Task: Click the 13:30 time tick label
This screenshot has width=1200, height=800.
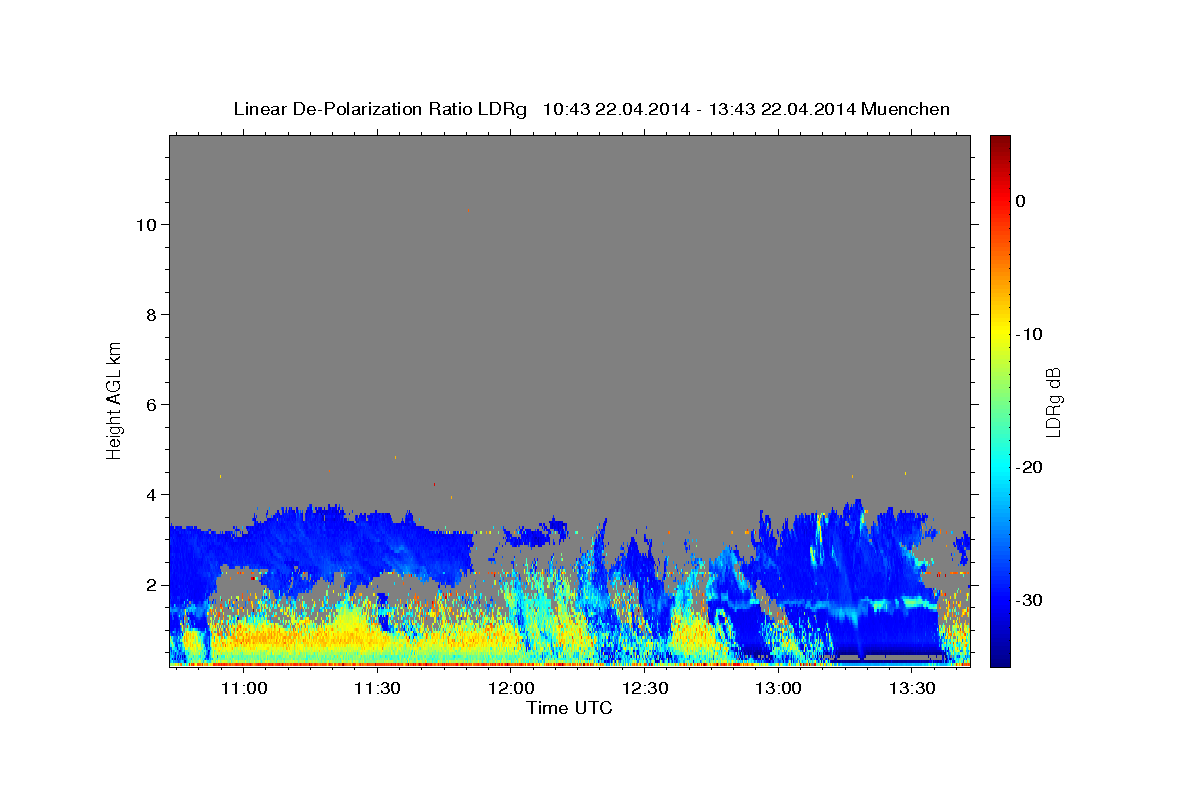Action: [x=912, y=688]
